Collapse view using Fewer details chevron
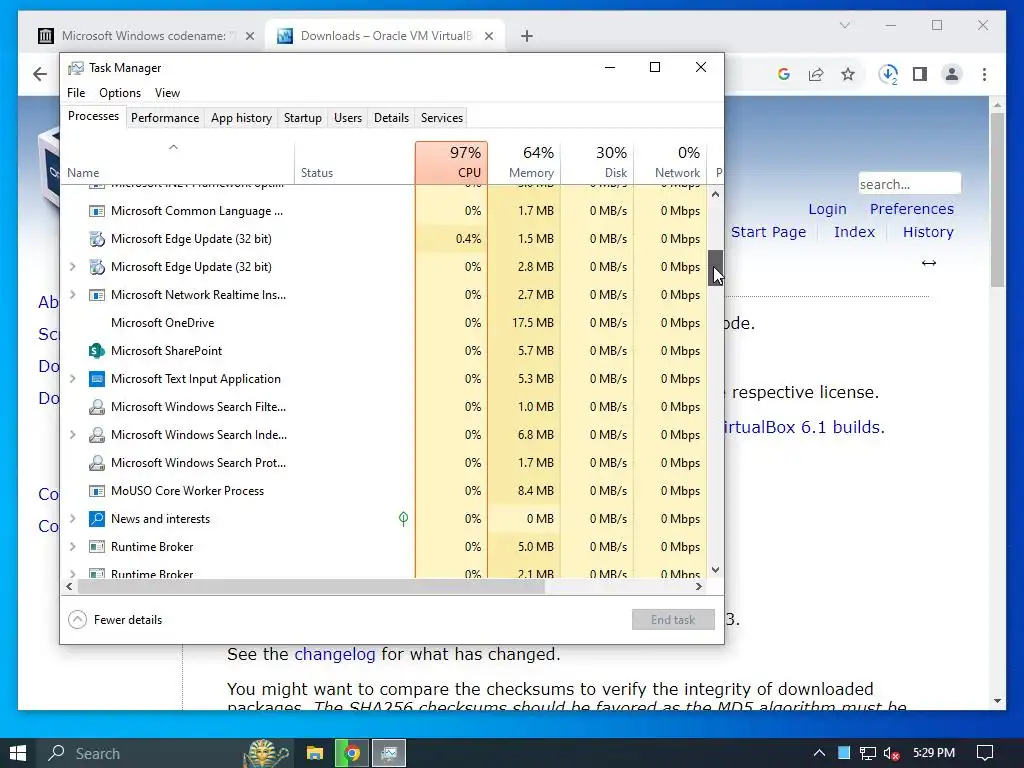1024x768 pixels. 77,620
